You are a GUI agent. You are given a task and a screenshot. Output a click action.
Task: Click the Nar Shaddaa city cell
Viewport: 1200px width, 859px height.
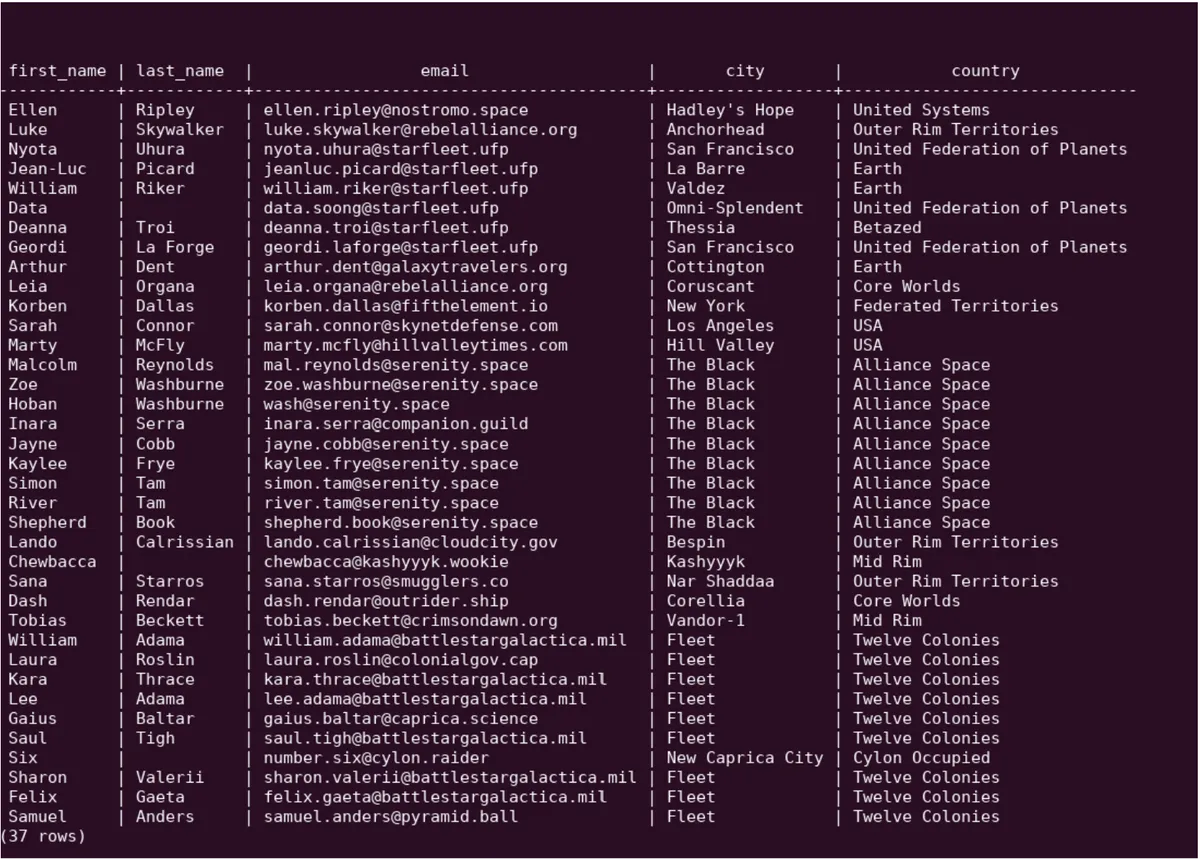(720, 581)
